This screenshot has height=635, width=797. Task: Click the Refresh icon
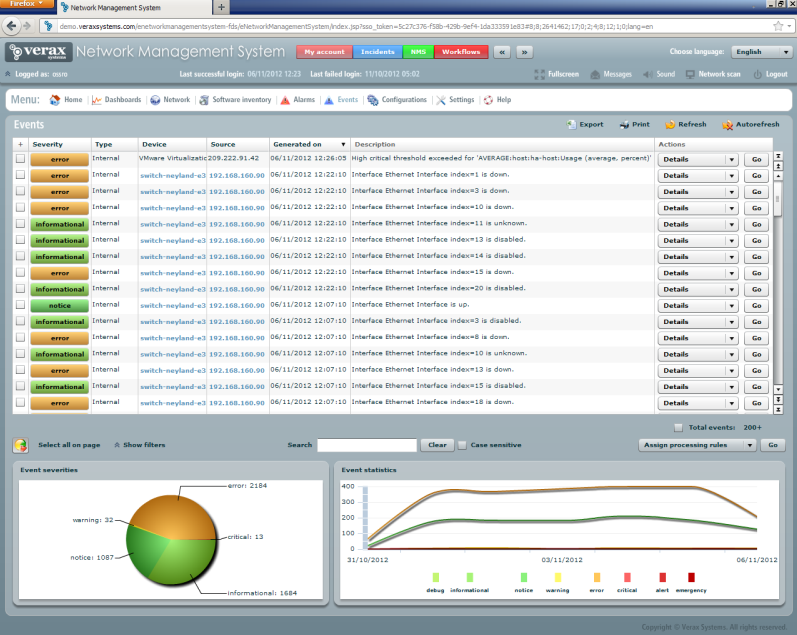point(670,125)
